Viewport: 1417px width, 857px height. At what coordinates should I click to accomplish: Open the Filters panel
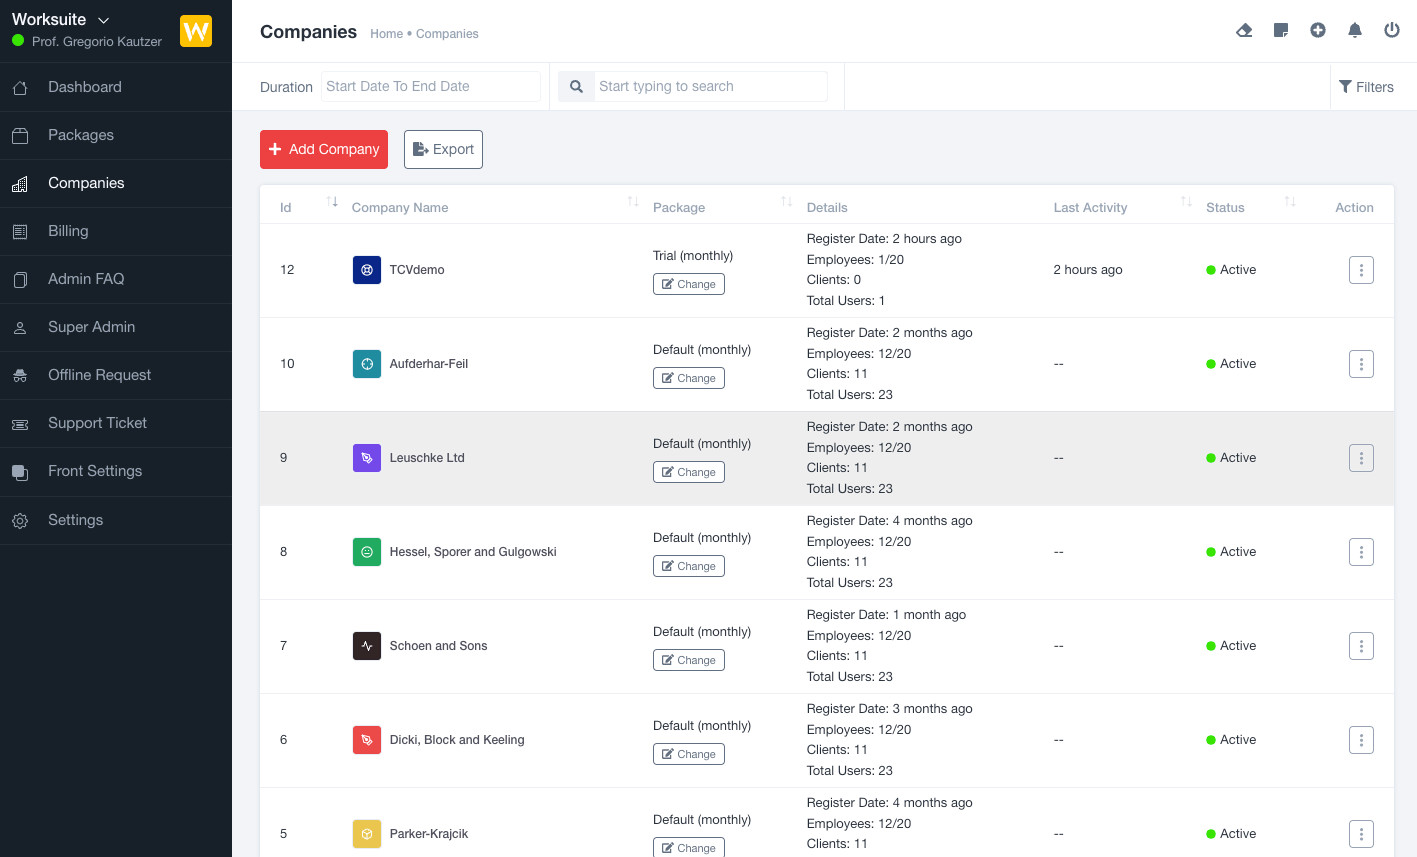[x=1366, y=87]
